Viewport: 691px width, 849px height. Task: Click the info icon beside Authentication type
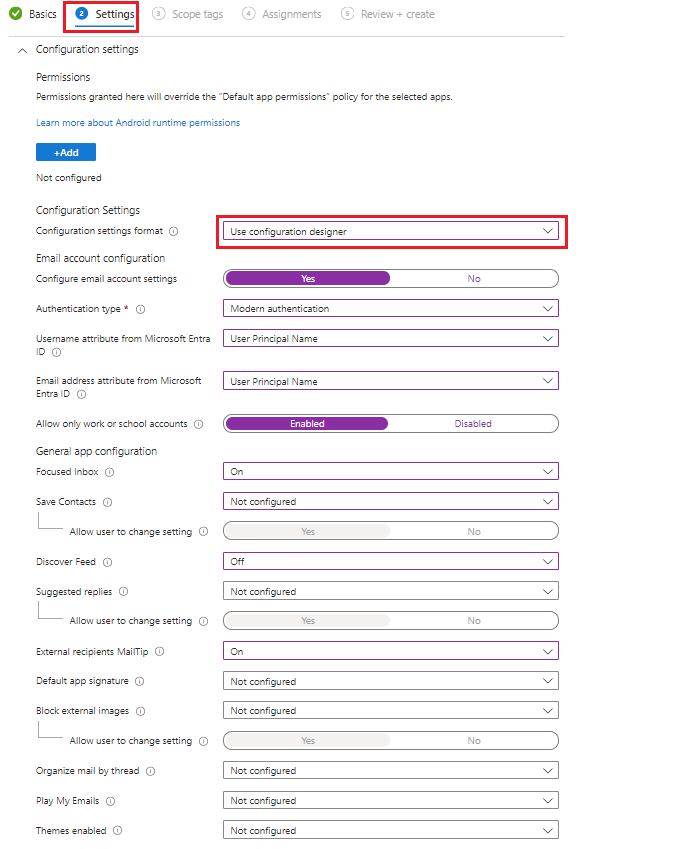(x=141, y=309)
